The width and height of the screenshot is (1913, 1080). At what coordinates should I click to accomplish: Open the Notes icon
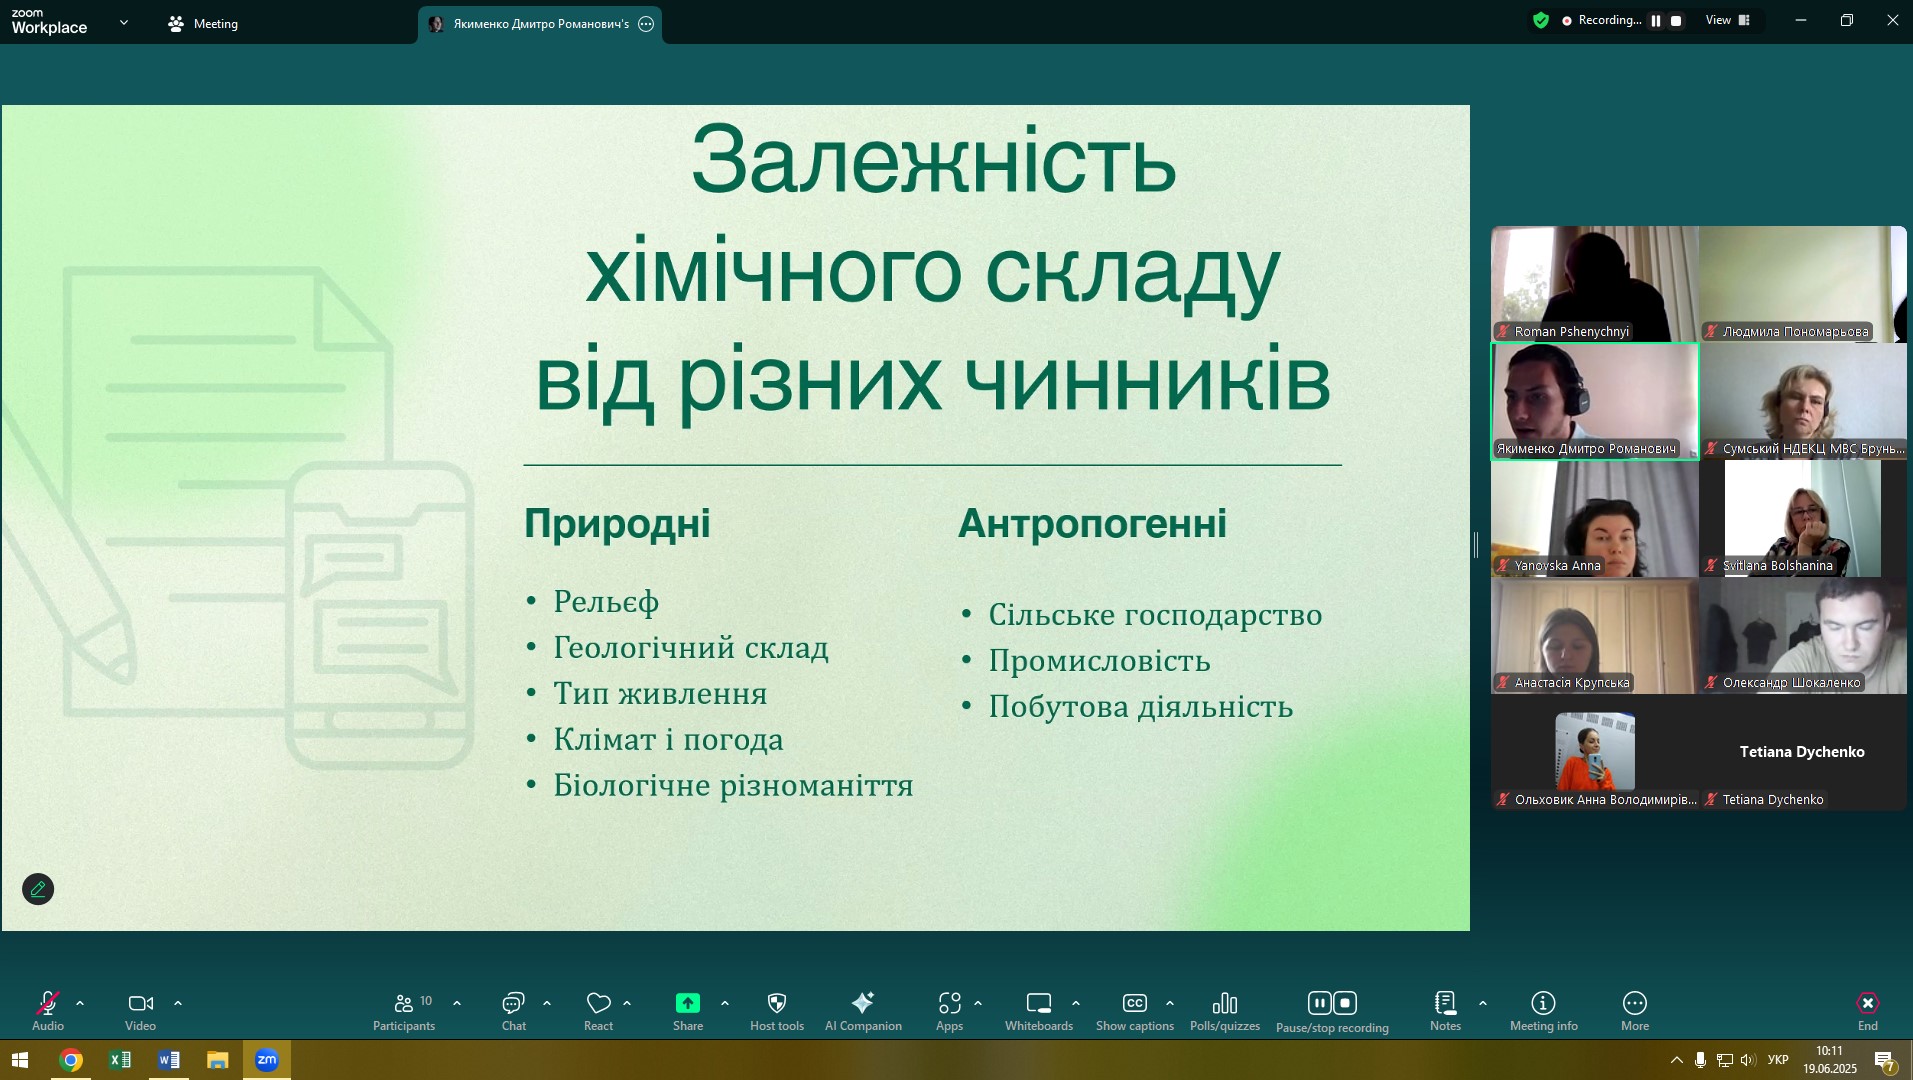pyautogui.click(x=1445, y=1010)
